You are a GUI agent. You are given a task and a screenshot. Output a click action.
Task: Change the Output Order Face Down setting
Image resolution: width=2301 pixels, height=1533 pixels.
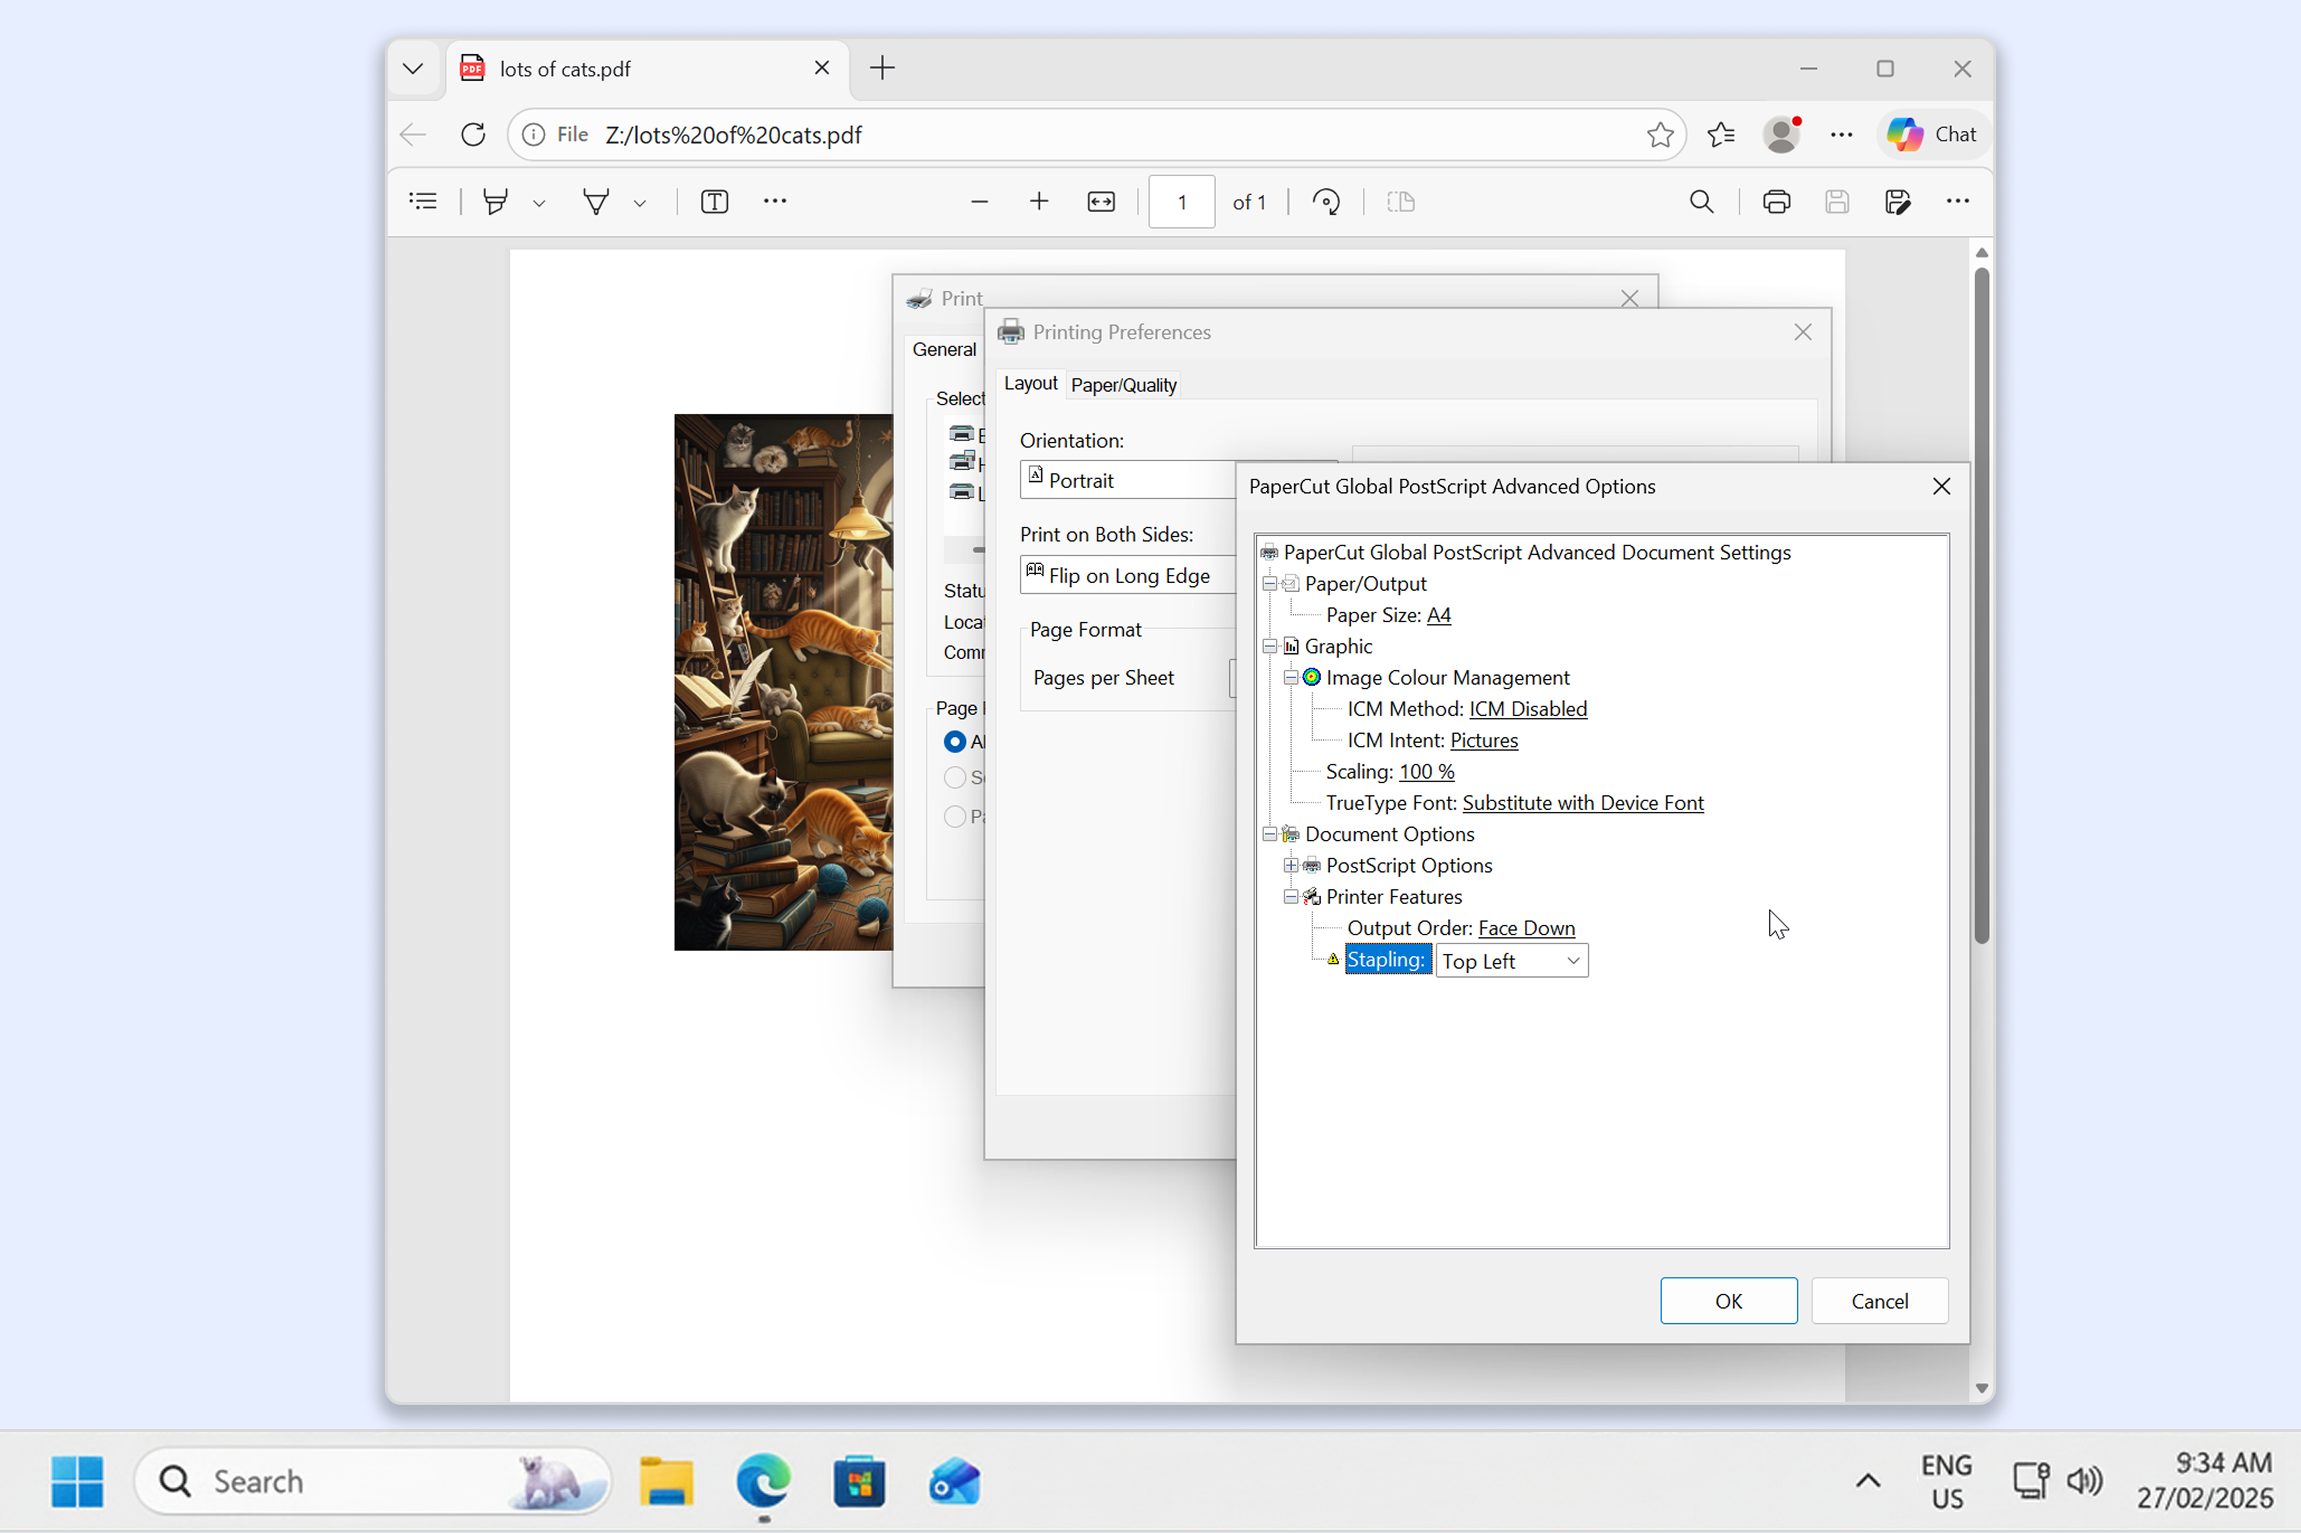[x=1525, y=928]
